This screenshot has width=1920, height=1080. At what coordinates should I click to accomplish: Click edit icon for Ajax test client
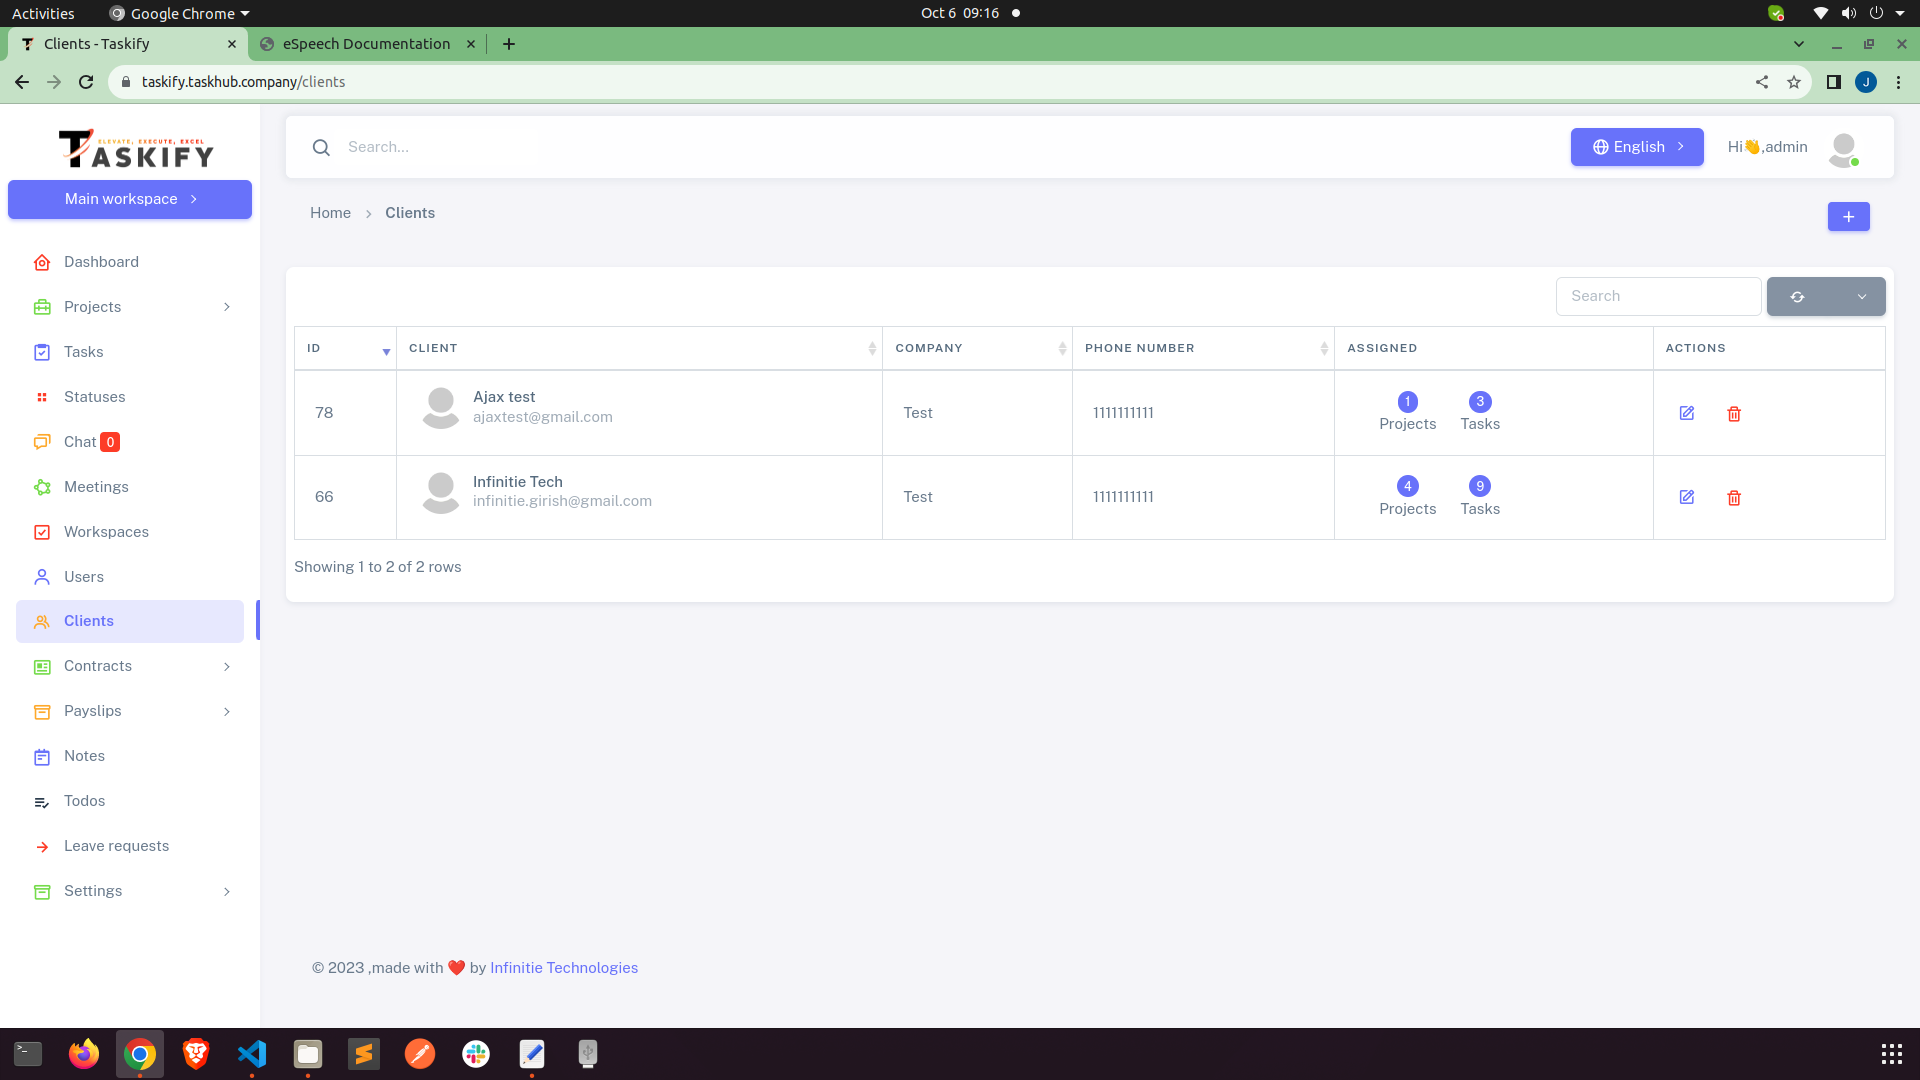1686,413
